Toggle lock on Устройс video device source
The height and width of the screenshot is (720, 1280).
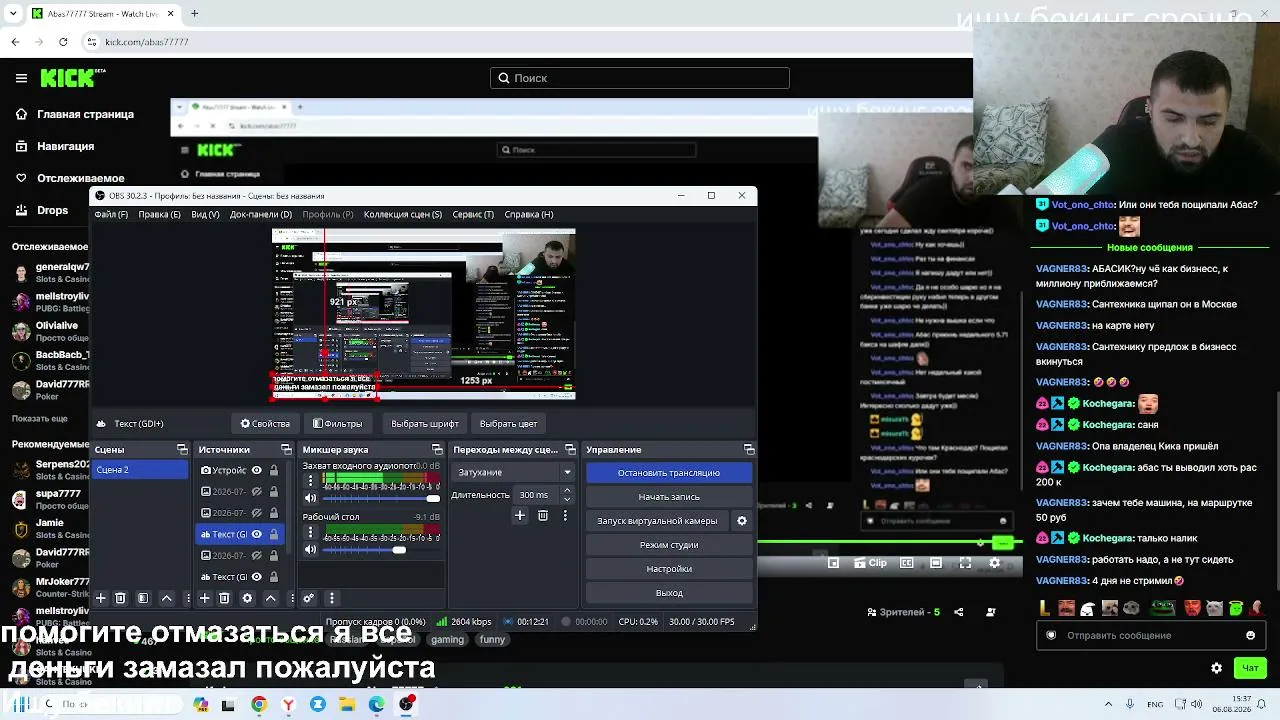274,470
